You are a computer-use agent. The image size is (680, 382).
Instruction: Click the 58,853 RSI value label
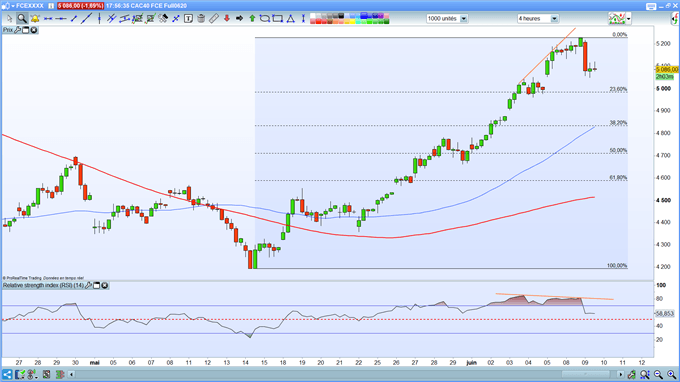pos(664,313)
